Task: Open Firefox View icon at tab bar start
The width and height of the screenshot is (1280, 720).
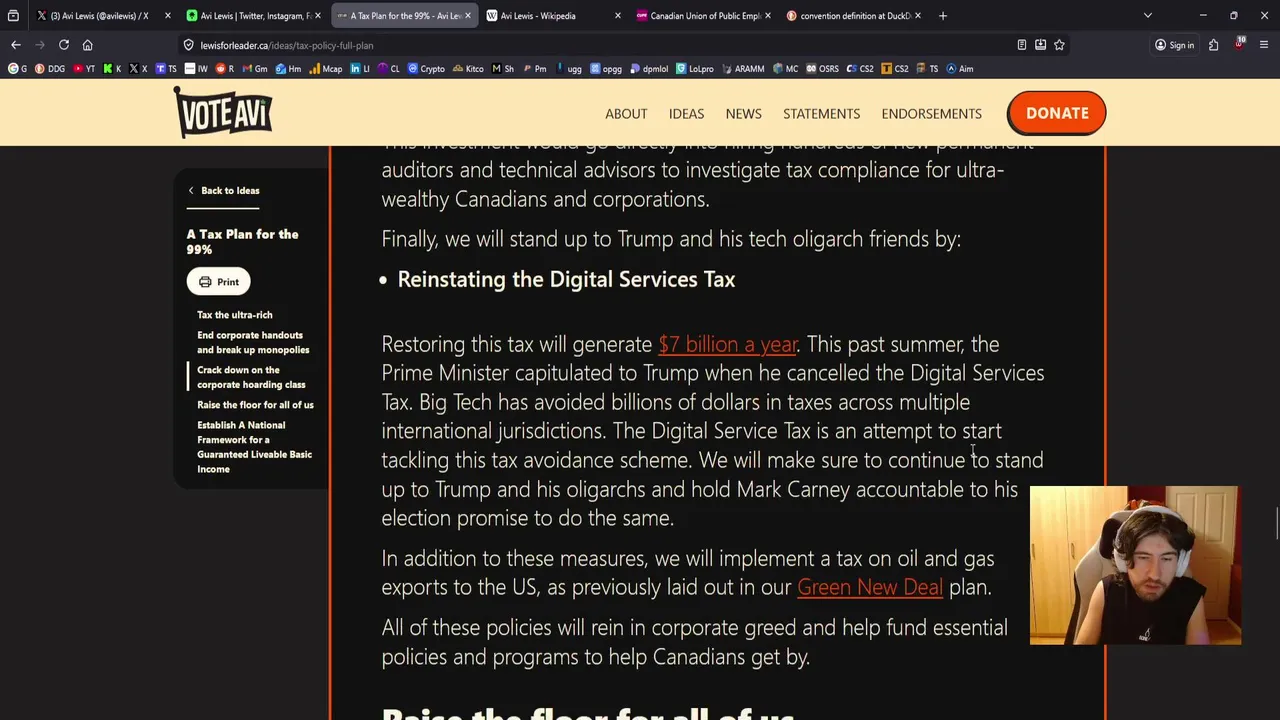Action: click(x=13, y=16)
